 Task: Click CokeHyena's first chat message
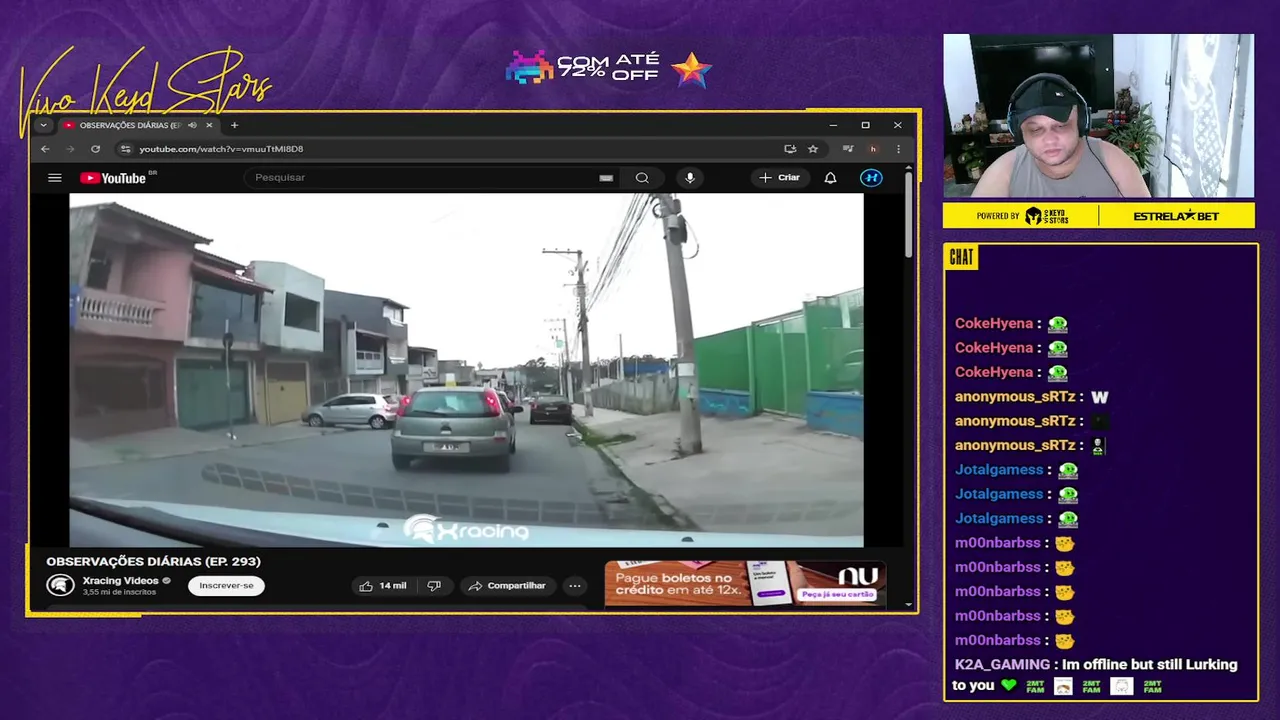(1011, 324)
